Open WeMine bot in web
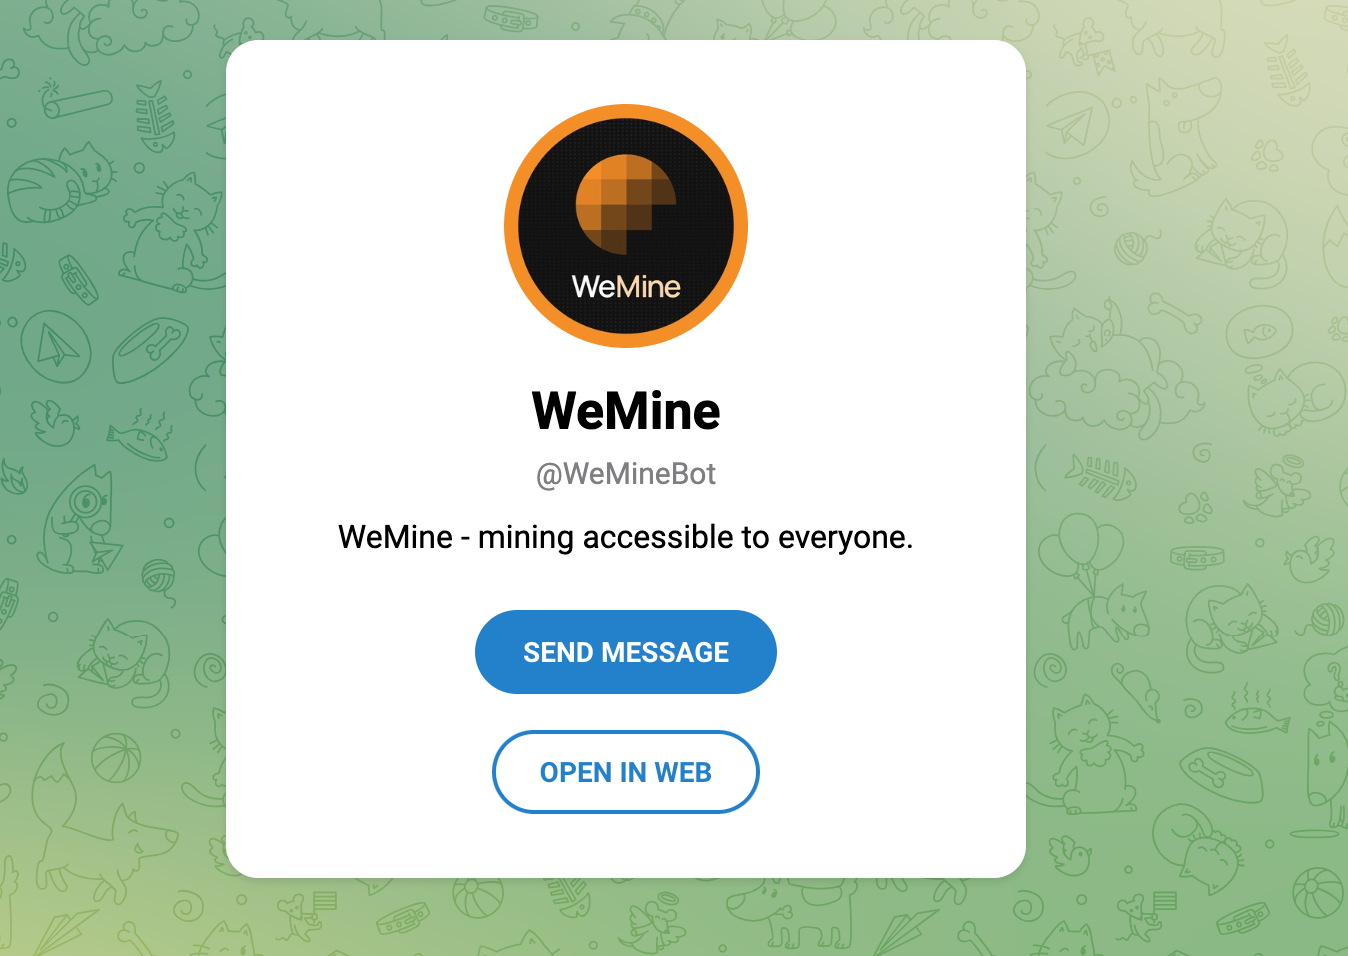Viewport: 1348px width, 956px height. click(x=626, y=772)
